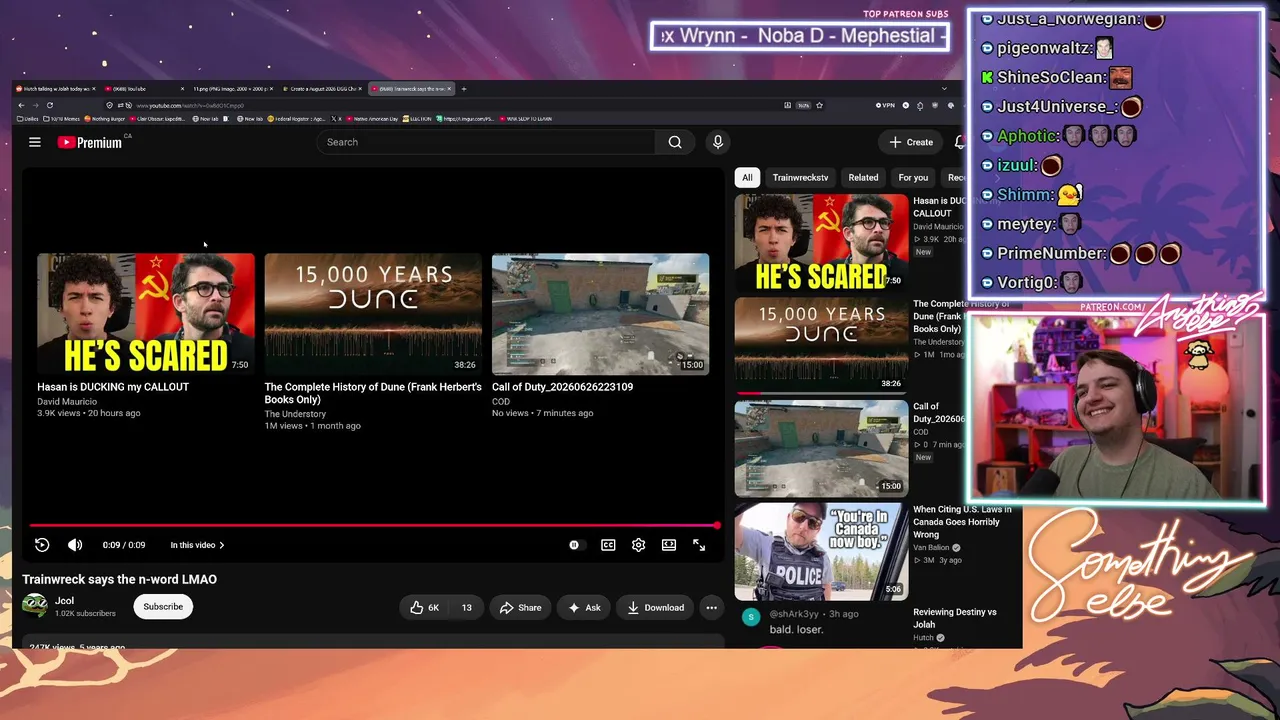Open the Ask AI button
The image size is (1280, 720).
(584, 607)
